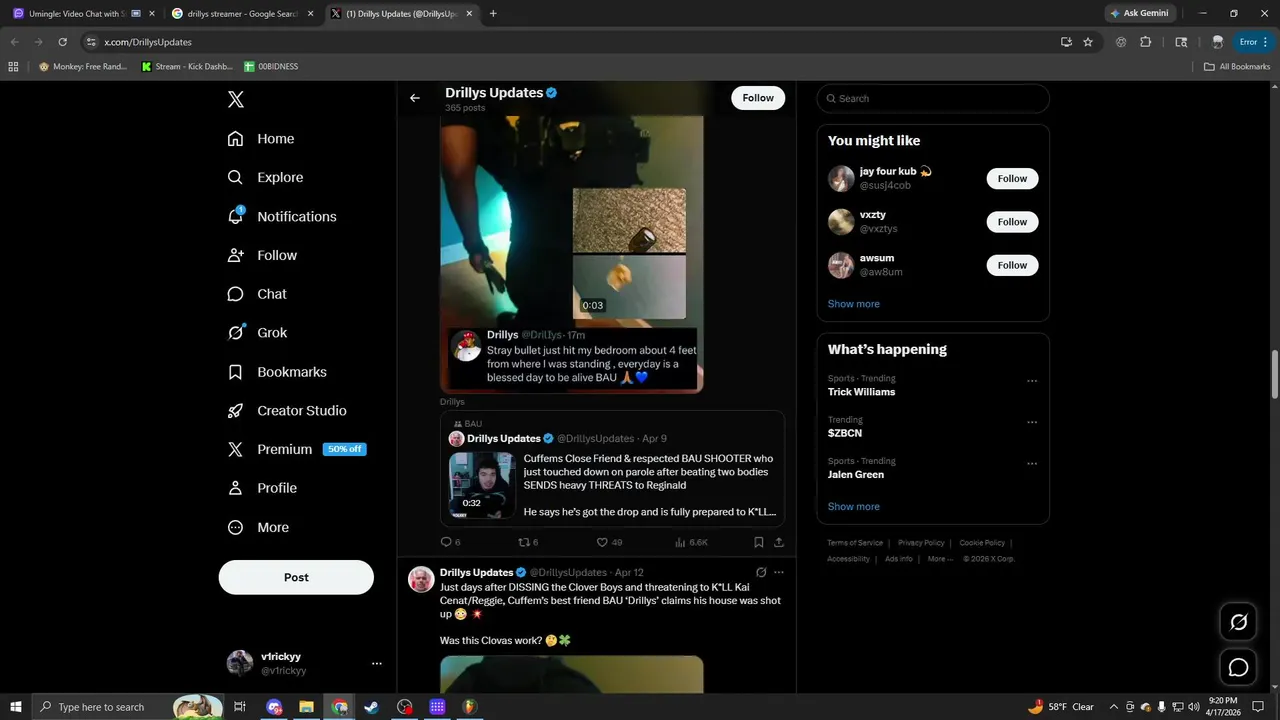Click the X logo in sidebar
Viewport: 1280px width, 720px height.
coord(236,99)
